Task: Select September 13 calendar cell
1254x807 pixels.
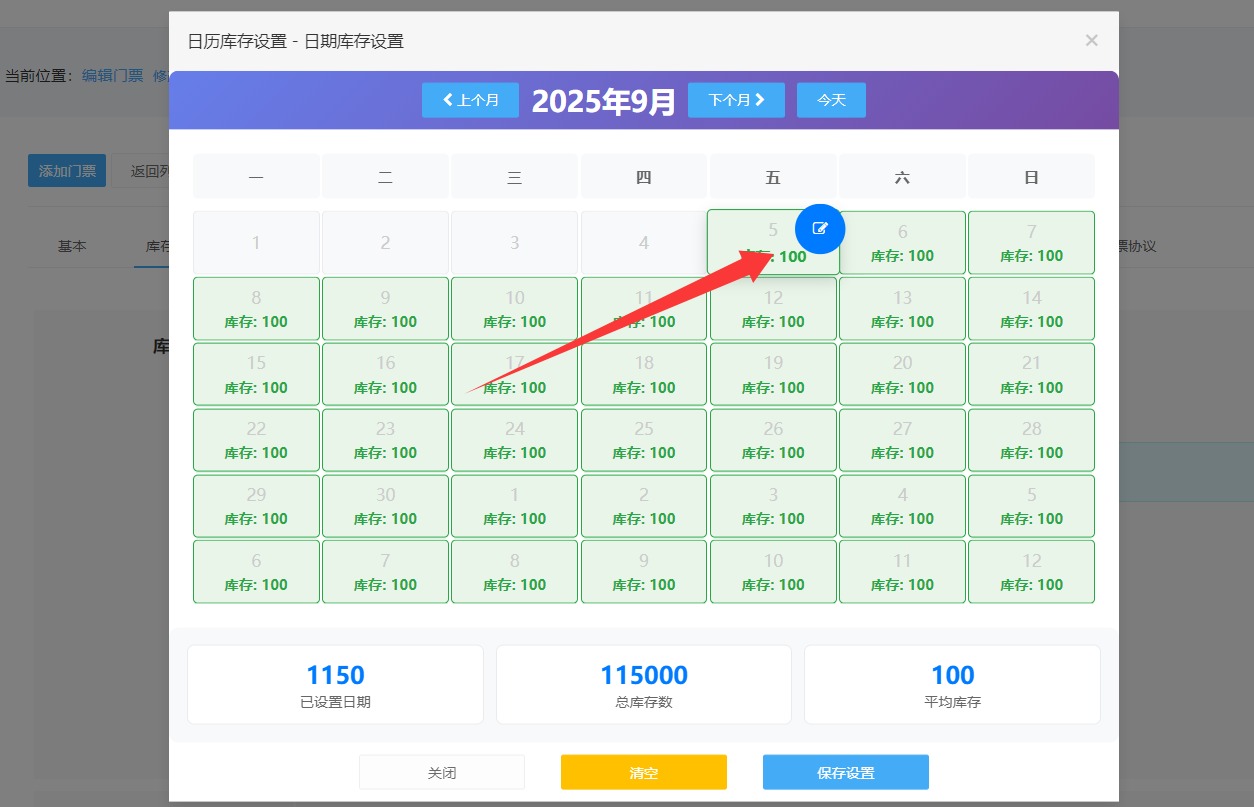Action: coord(902,309)
